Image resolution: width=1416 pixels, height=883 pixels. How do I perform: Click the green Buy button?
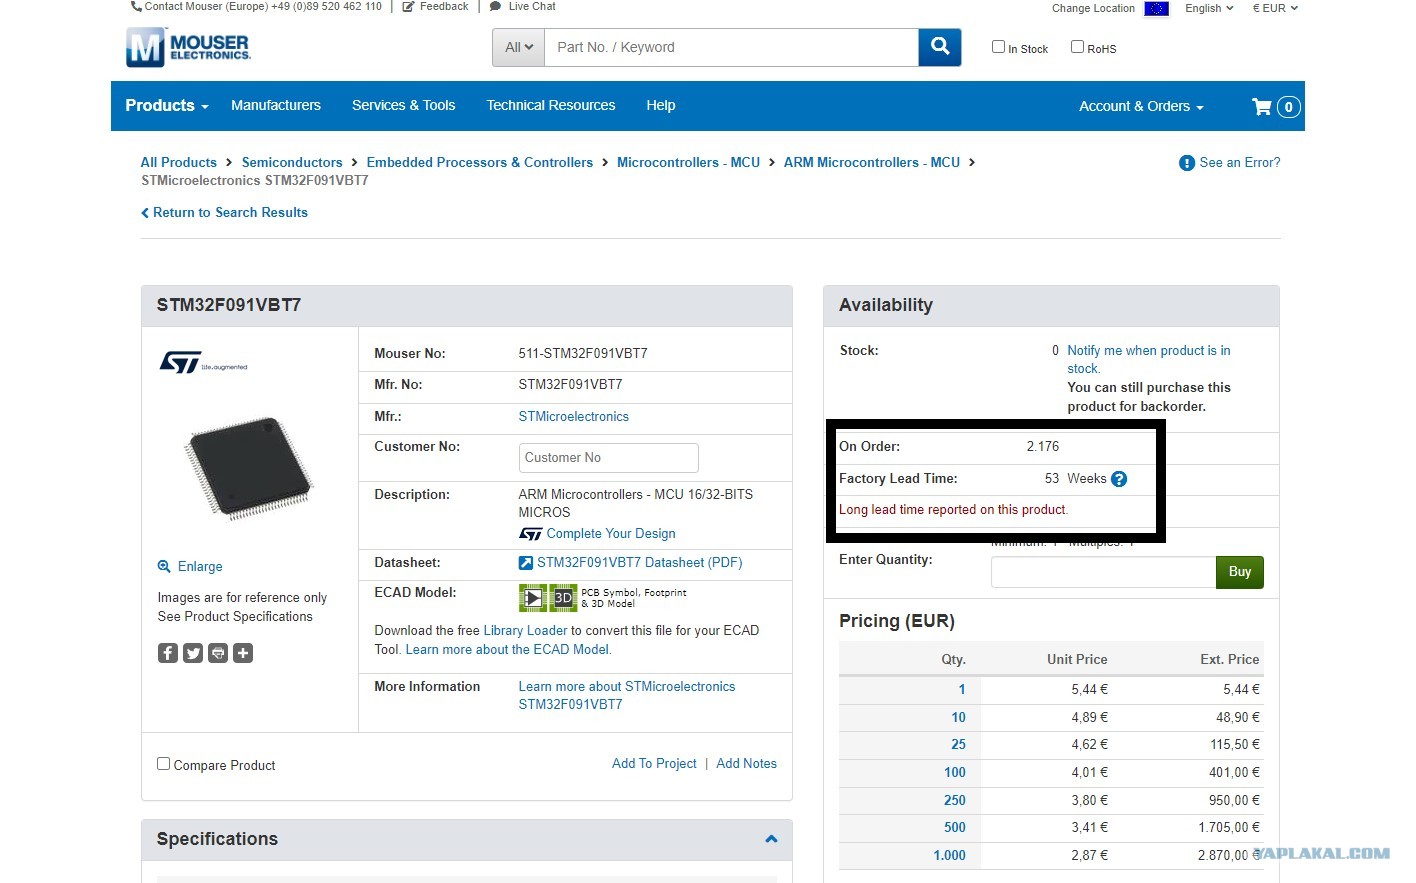click(x=1240, y=572)
